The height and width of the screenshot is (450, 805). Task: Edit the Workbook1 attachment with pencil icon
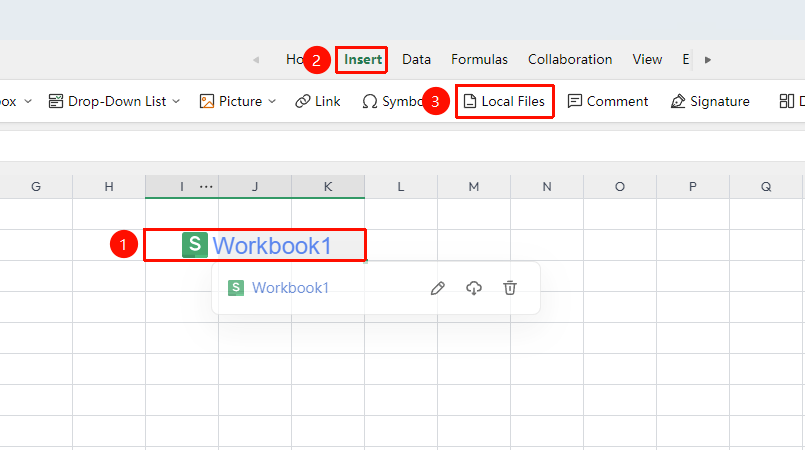(x=437, y=288)
